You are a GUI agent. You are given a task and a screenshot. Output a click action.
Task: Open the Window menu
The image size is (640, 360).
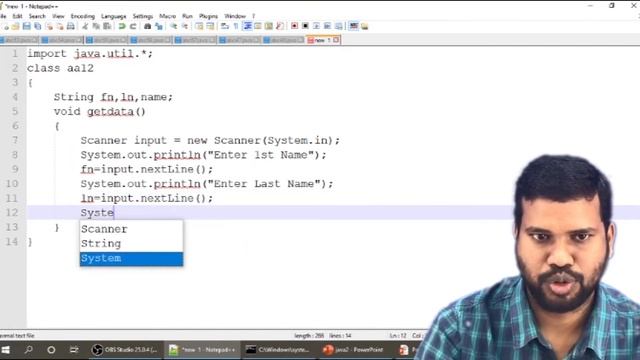coord(235,16)
